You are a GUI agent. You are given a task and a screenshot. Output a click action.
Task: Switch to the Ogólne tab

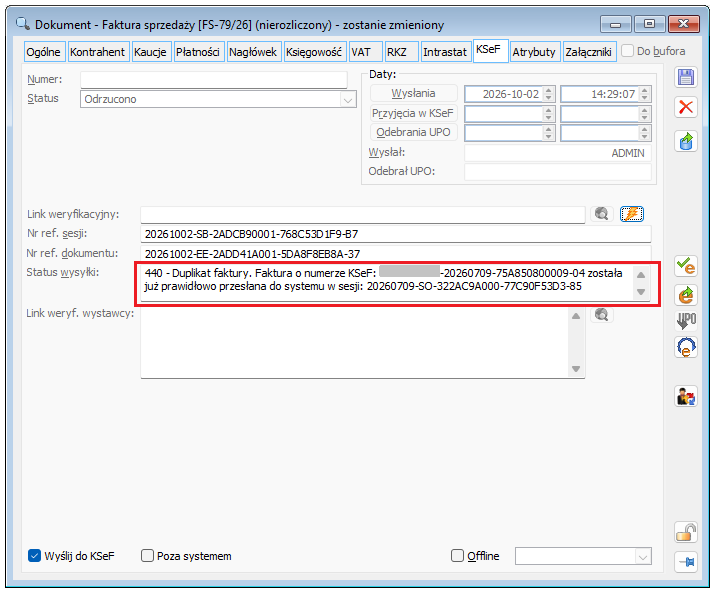coord(44,52)
